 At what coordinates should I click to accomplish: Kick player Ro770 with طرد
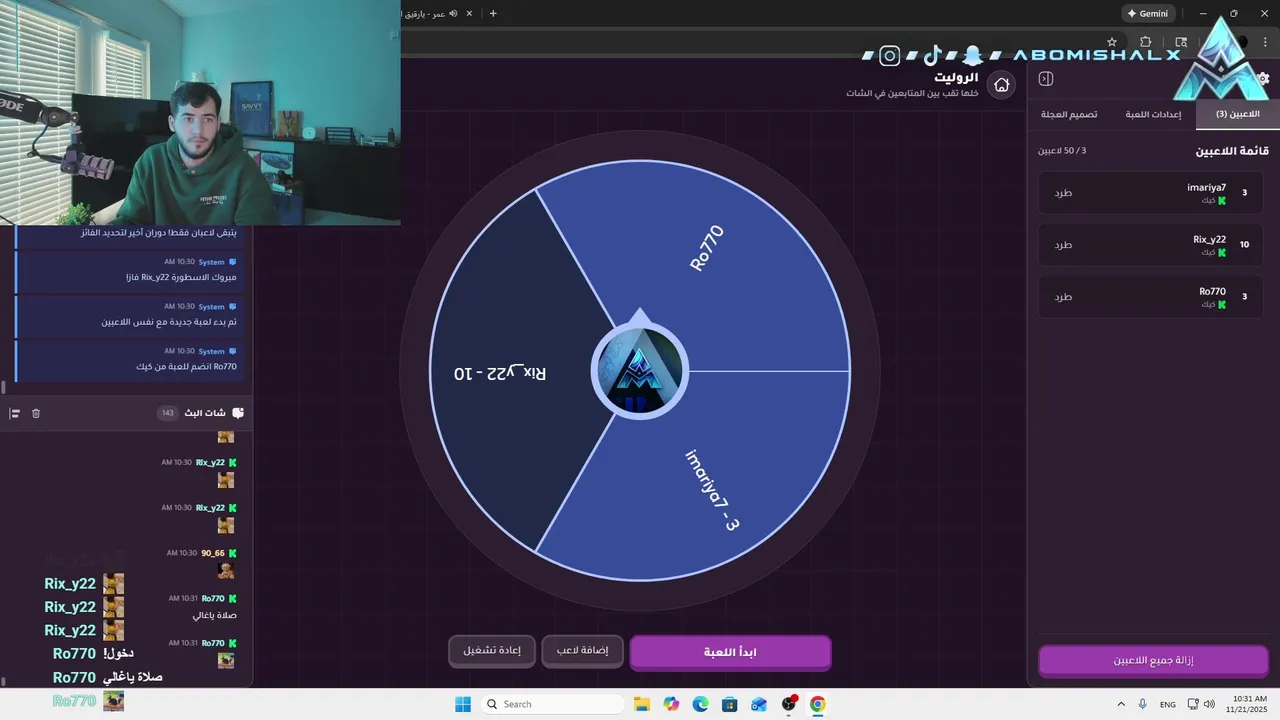1063,297
